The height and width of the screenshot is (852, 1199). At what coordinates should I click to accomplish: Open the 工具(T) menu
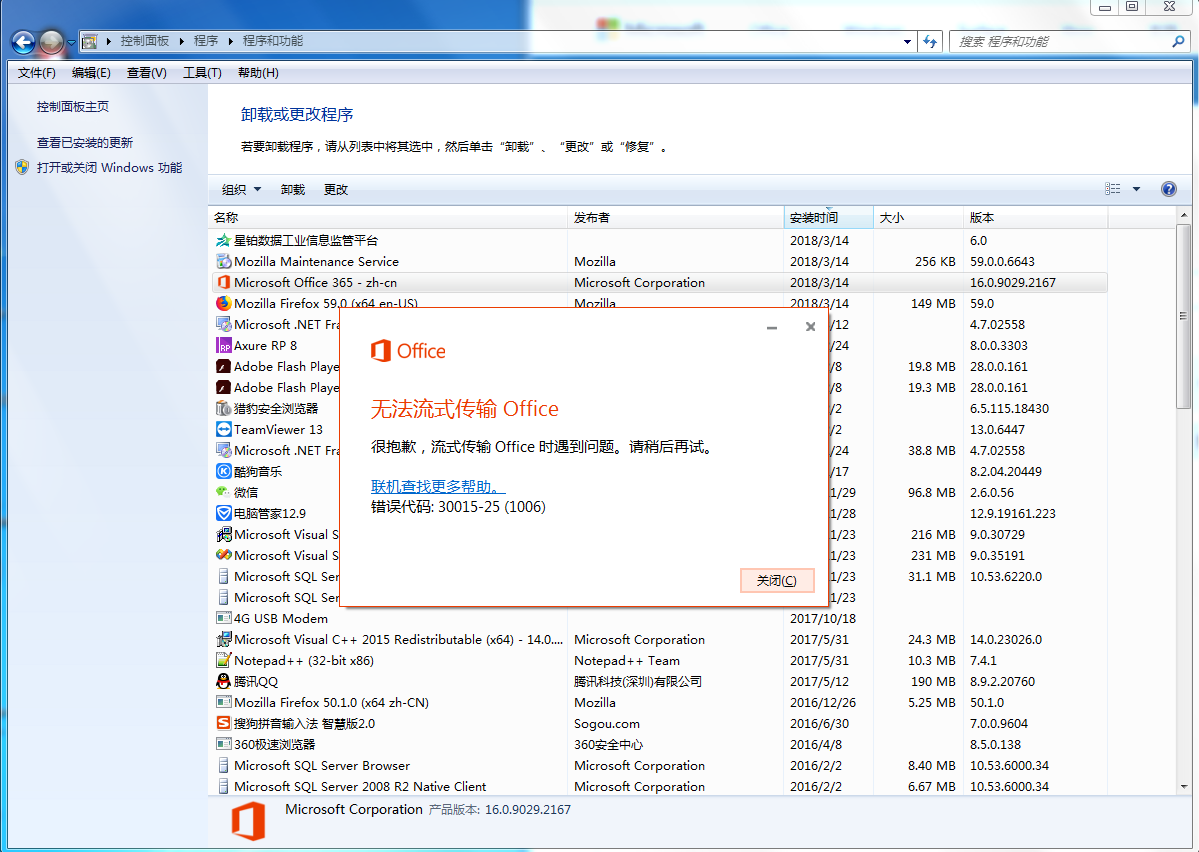(202, 73)
